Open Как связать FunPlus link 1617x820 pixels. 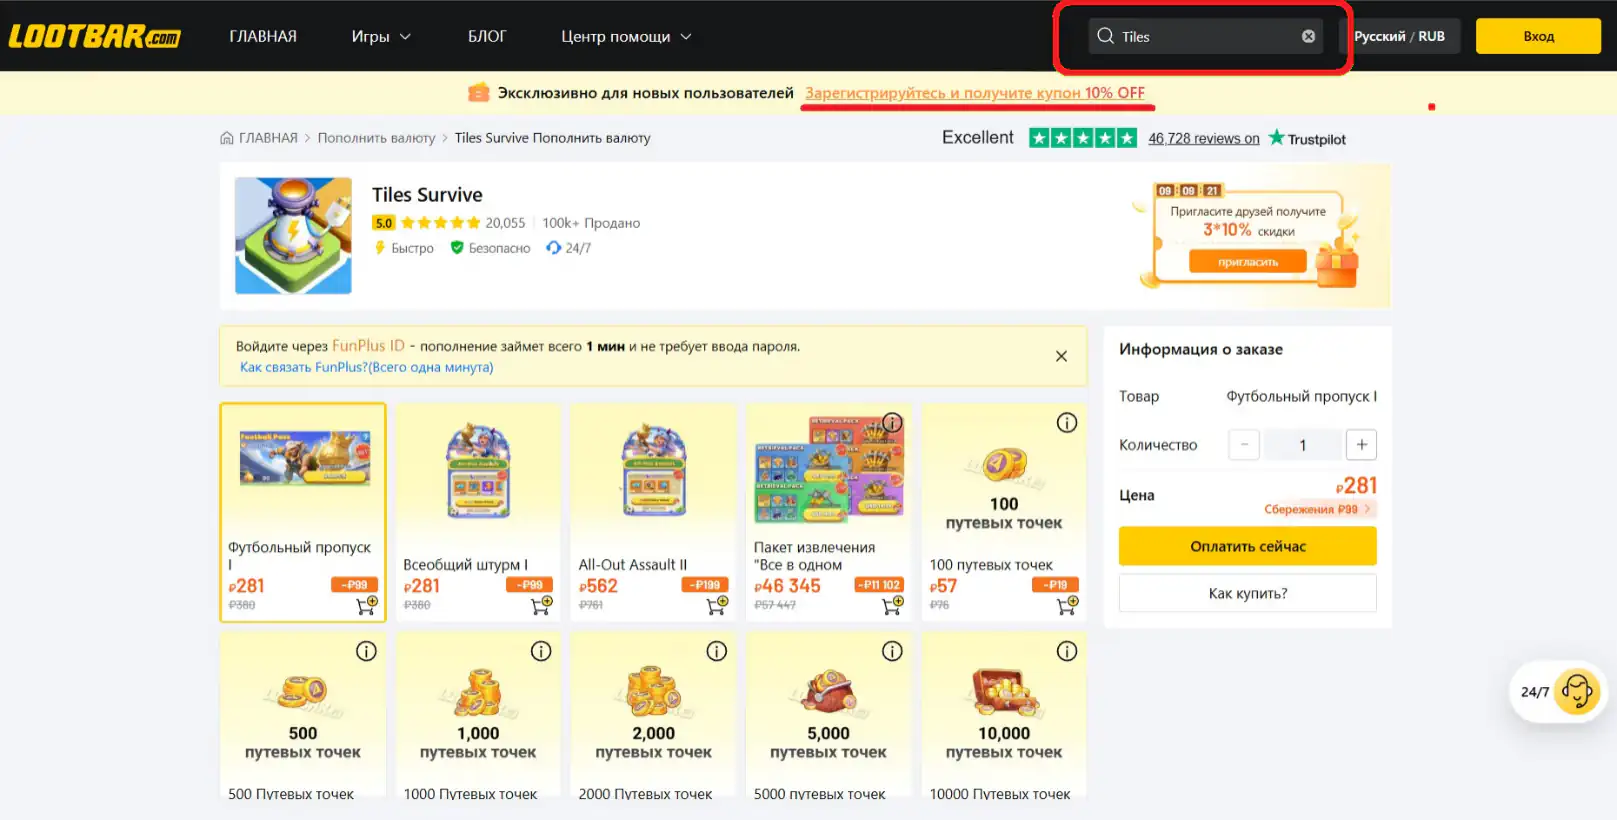coord(366,367)
